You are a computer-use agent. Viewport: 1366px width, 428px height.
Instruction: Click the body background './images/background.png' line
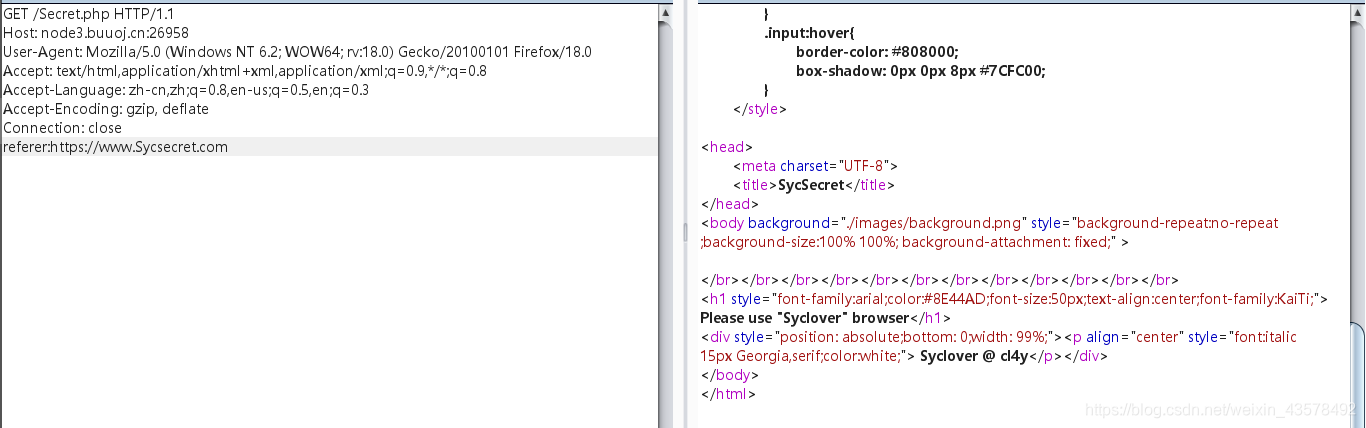coord(990,222)
